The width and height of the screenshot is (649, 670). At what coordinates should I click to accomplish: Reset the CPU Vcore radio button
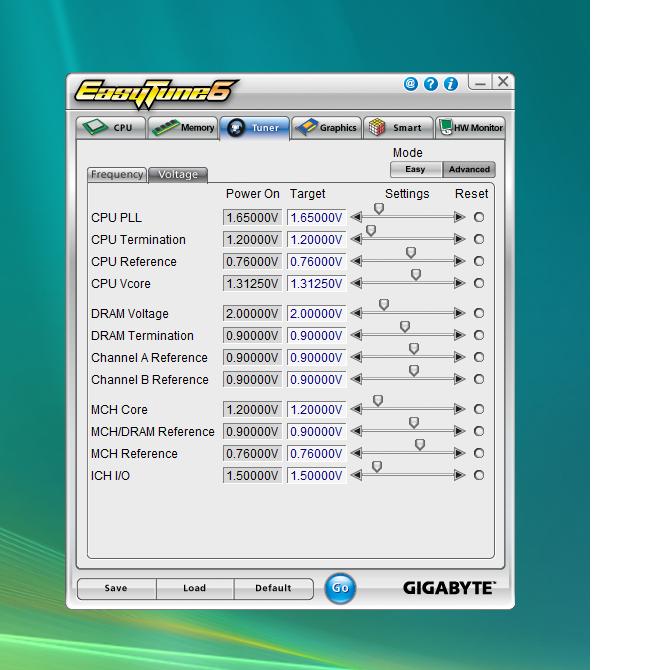[479, 283]
